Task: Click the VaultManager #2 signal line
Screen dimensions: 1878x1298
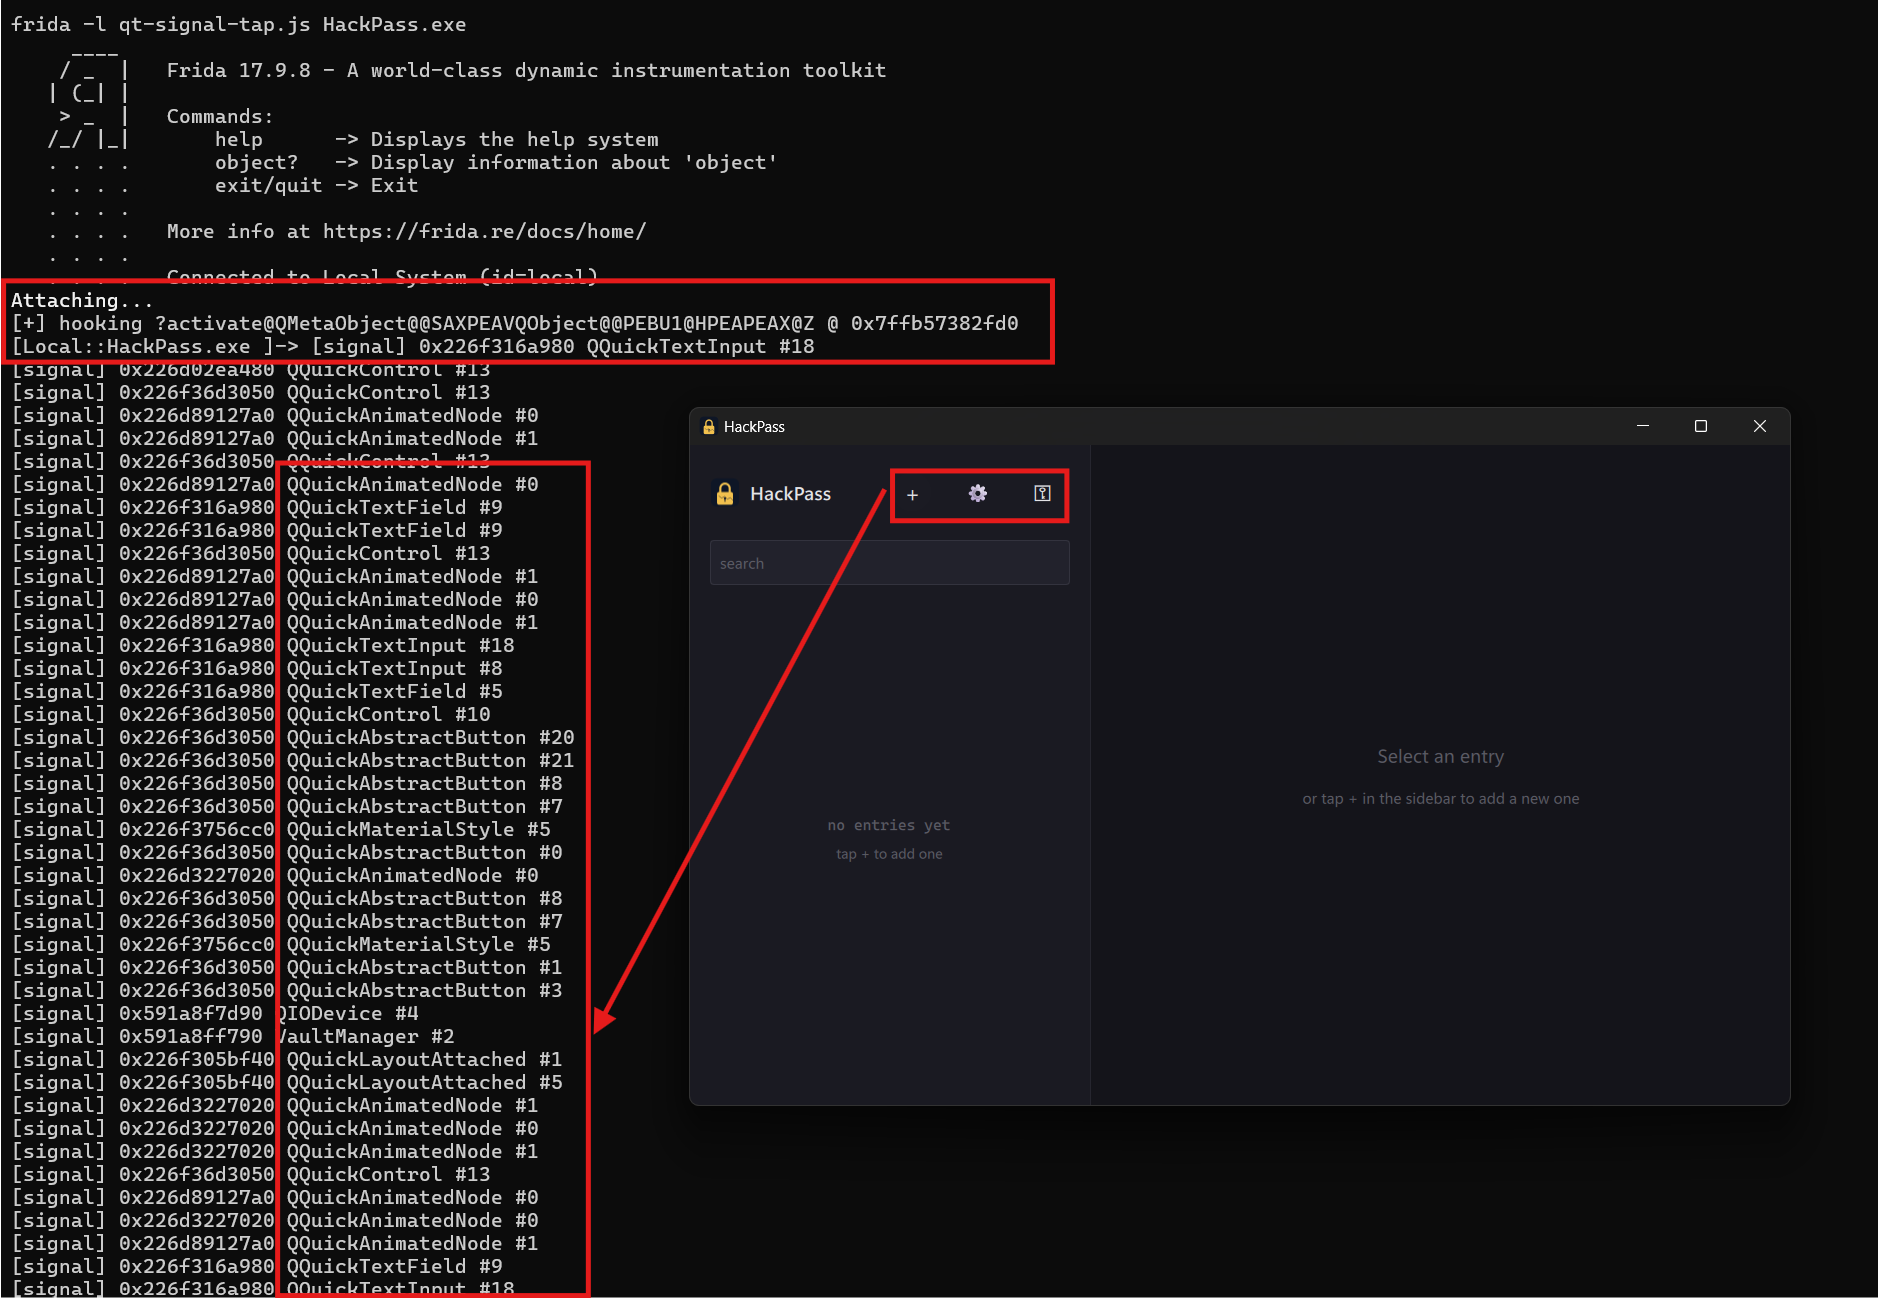Action: pyautogui.click(x=233, y=1037)
